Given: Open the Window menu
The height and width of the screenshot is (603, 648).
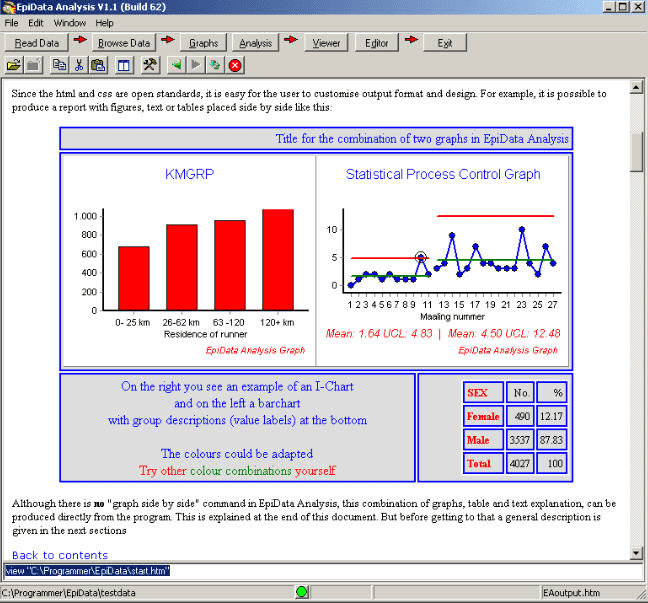Looking at the screenshot, I should click(x=69, y=23).
